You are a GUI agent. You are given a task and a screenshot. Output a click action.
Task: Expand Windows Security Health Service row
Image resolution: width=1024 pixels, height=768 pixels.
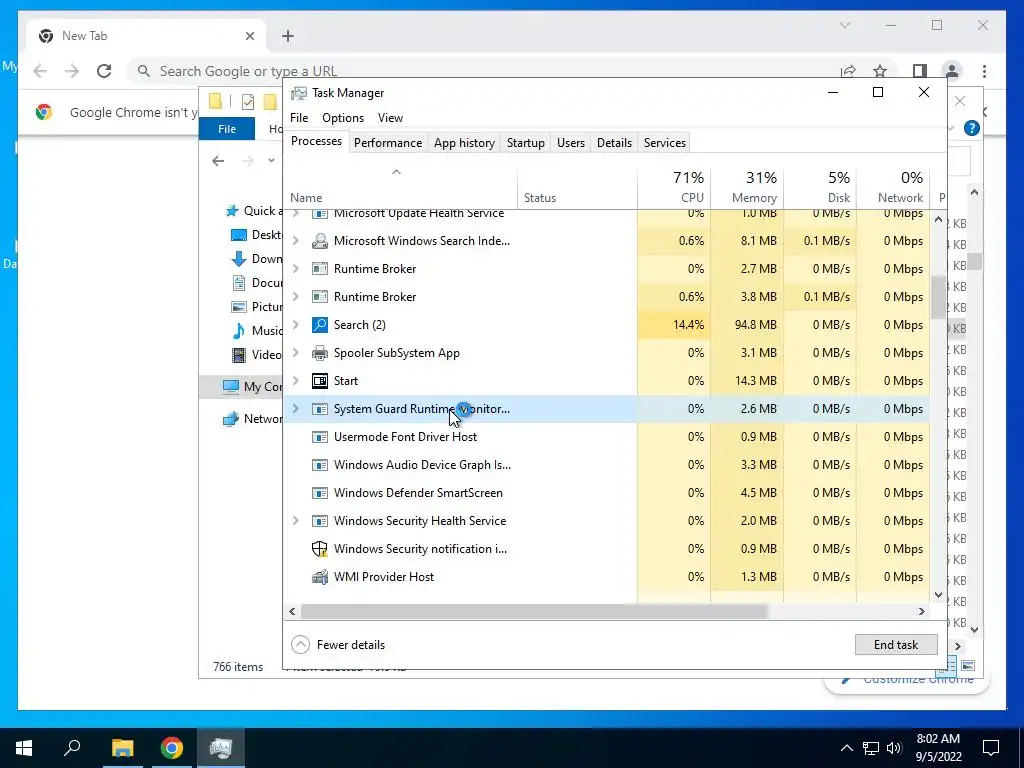(295, 521)
